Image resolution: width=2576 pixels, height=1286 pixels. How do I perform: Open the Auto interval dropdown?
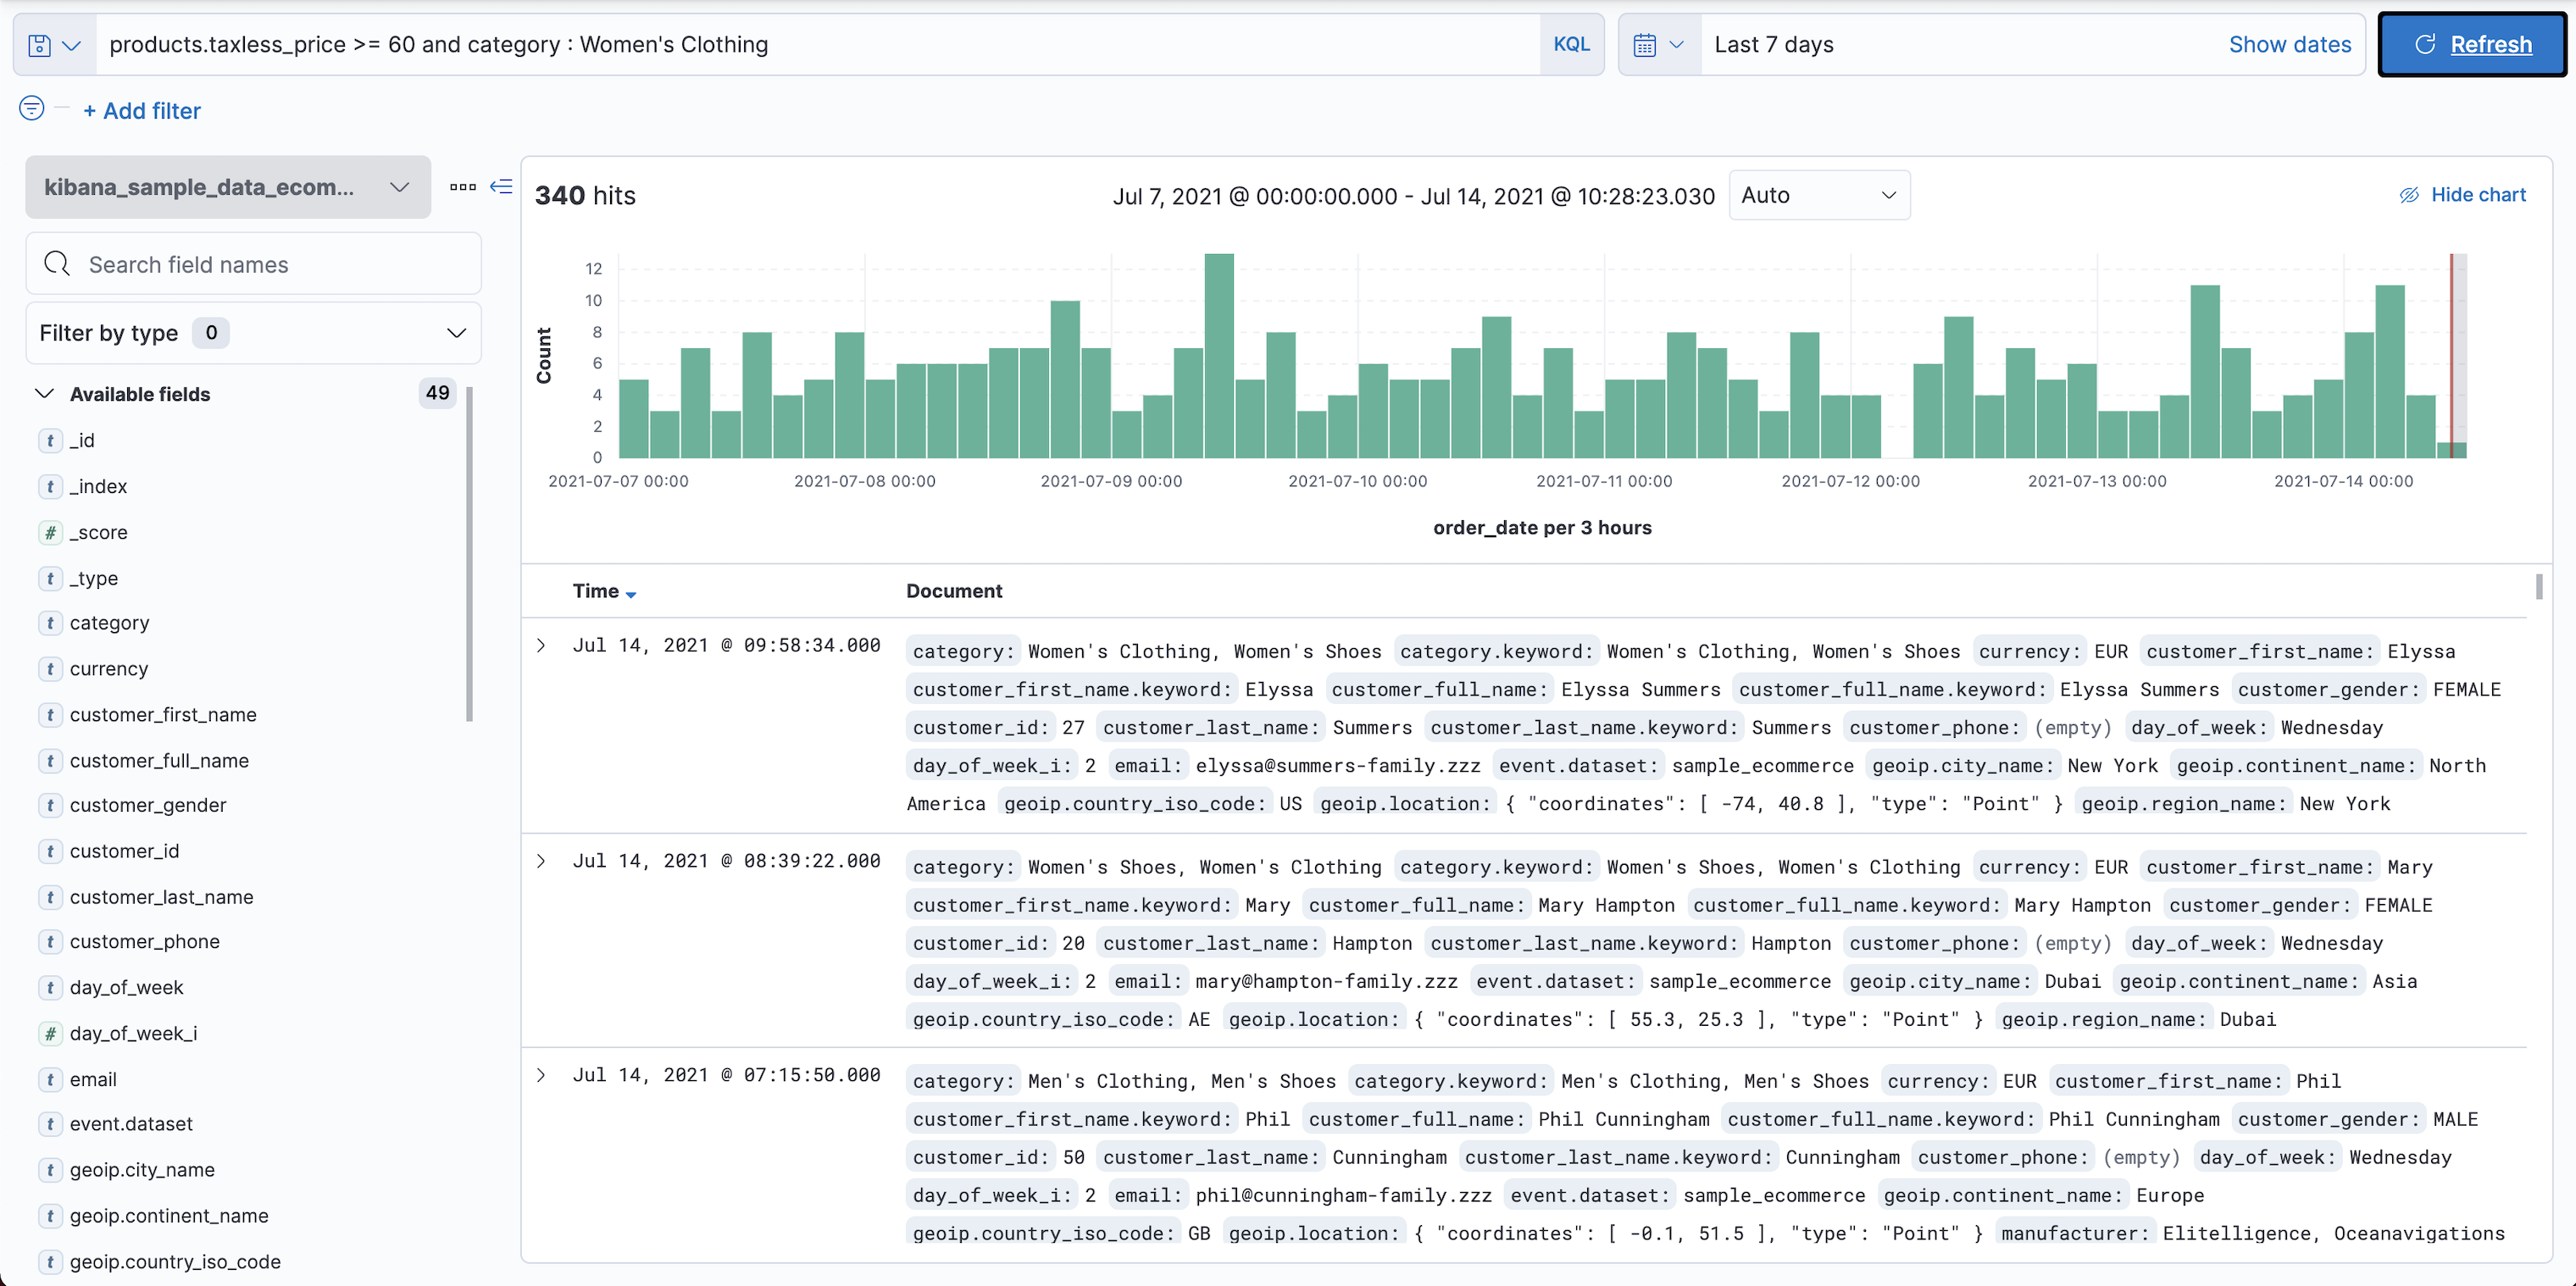(1818, 195)
